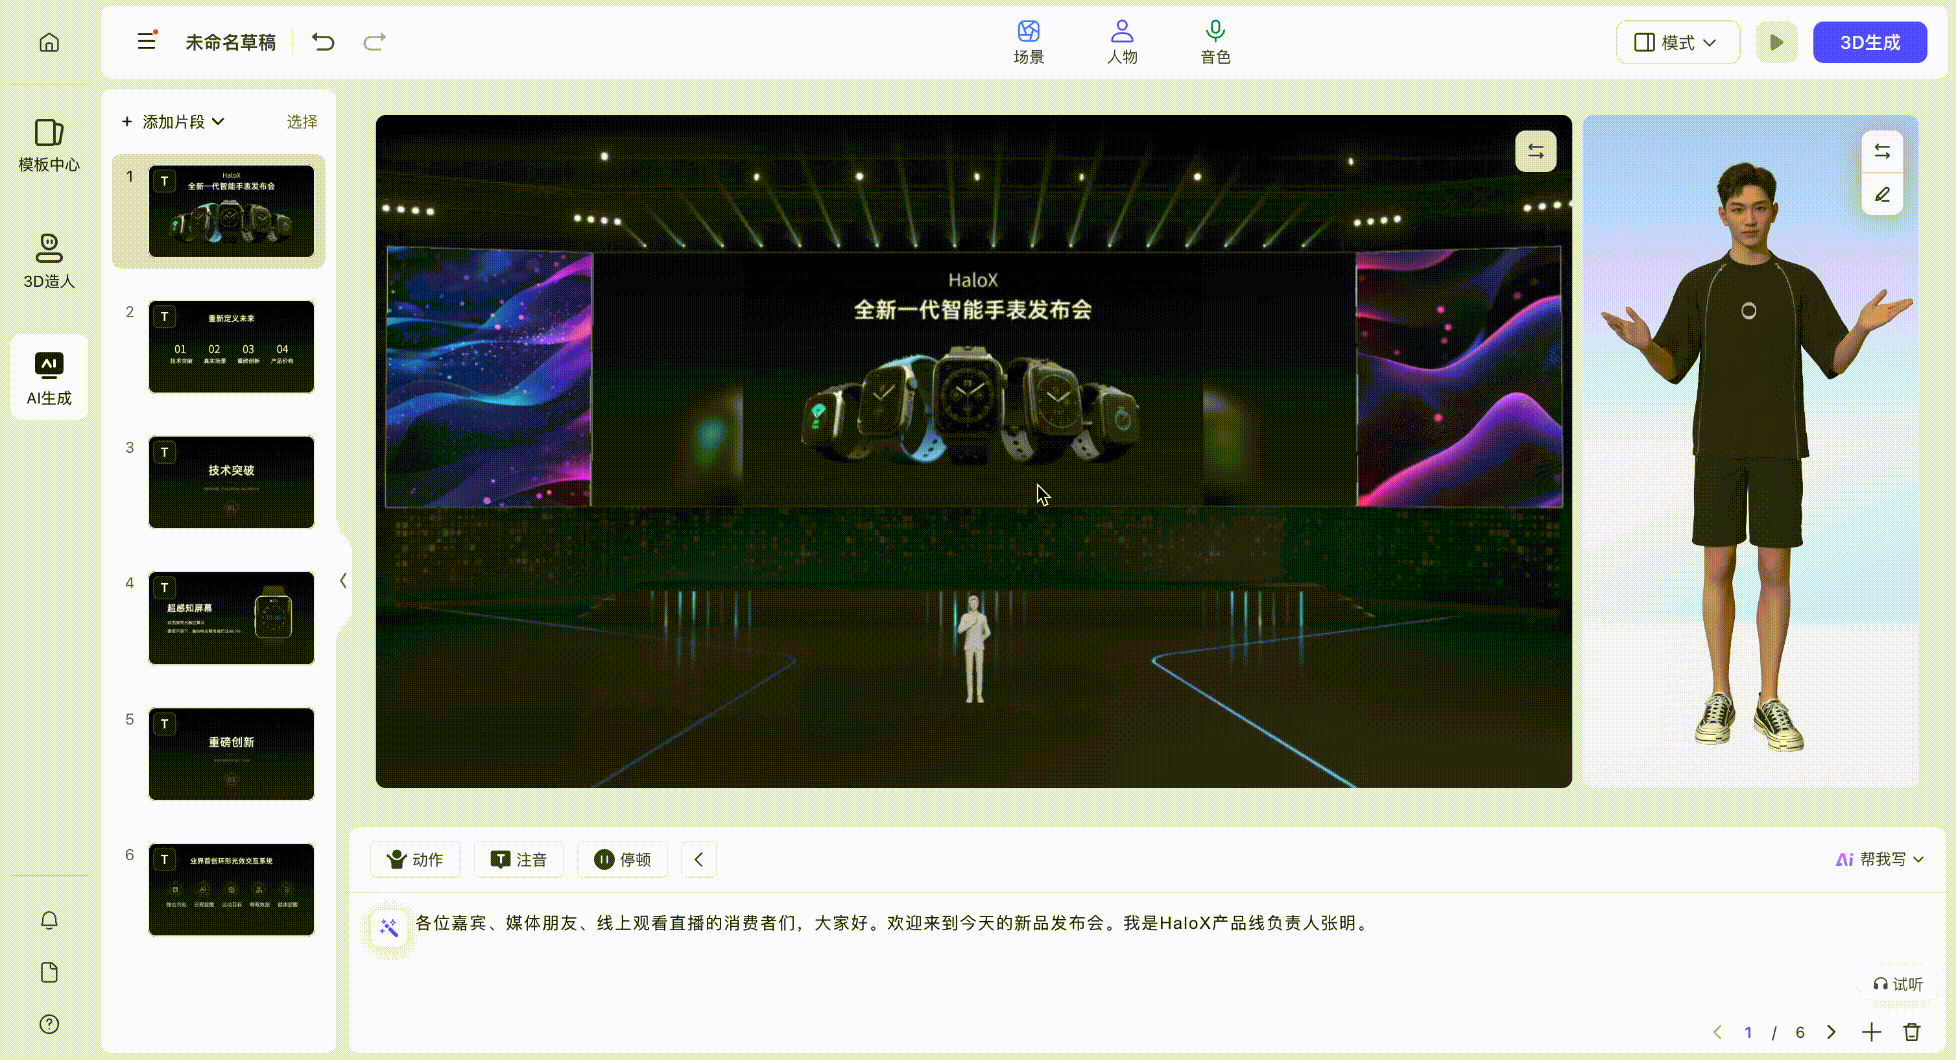The width and height of the screenshot is (1956, 1060).
Task: Swap the character in avatar panel
Action: click(1882, 152)
